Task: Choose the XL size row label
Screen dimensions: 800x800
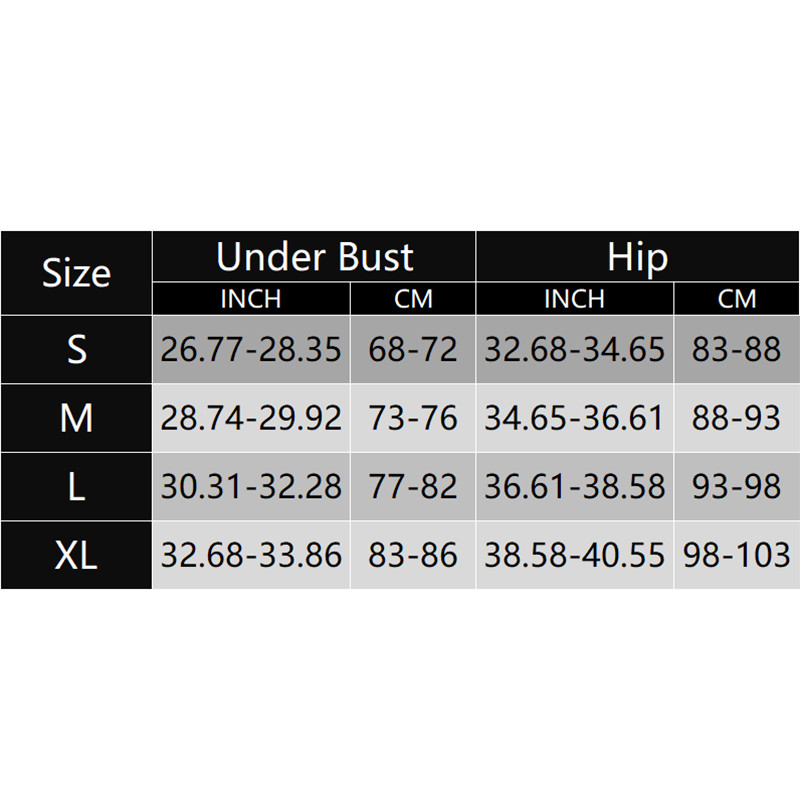Action: click(x=76, y=554)
